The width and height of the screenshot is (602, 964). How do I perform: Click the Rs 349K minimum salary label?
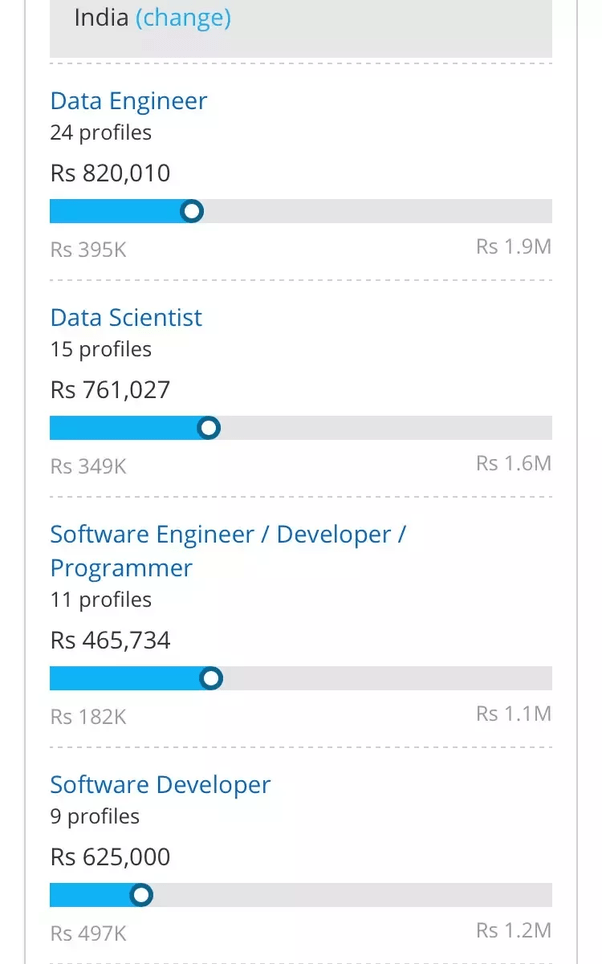pos(88,466)
